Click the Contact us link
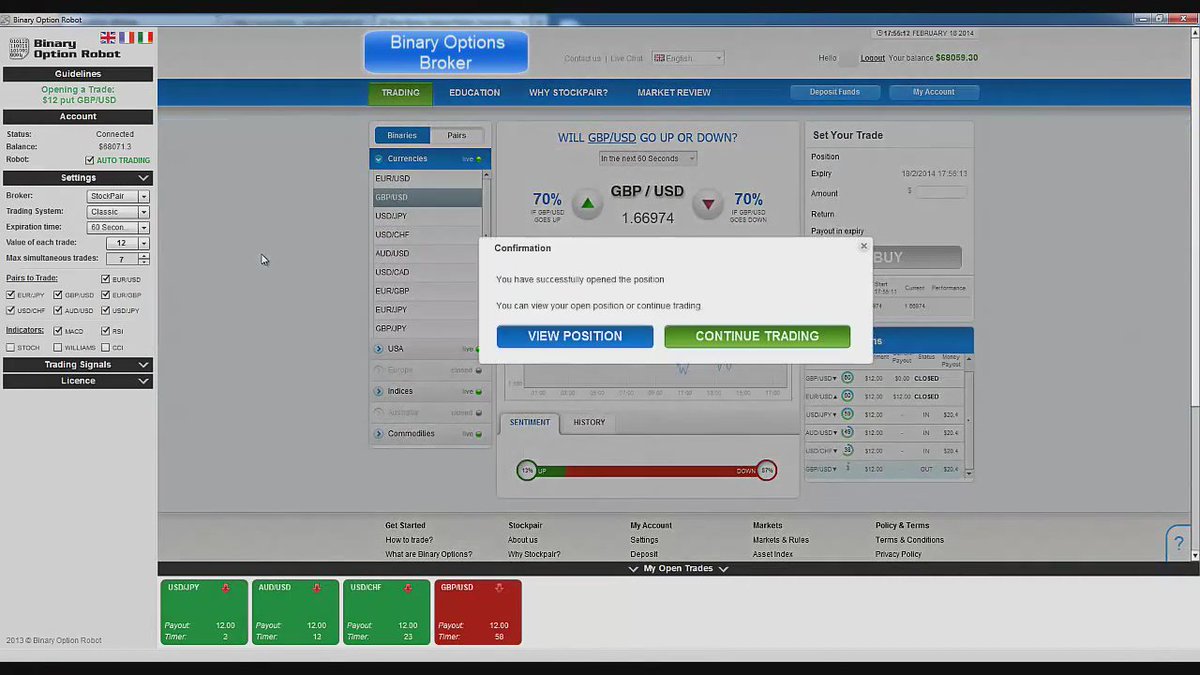1200x675 pixels. (x=583, y=58)
